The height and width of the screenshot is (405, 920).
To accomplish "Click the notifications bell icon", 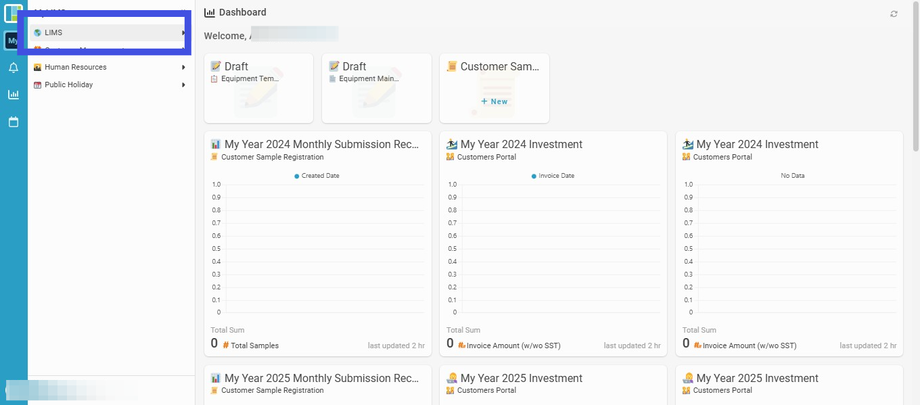I will click(13, 68).
